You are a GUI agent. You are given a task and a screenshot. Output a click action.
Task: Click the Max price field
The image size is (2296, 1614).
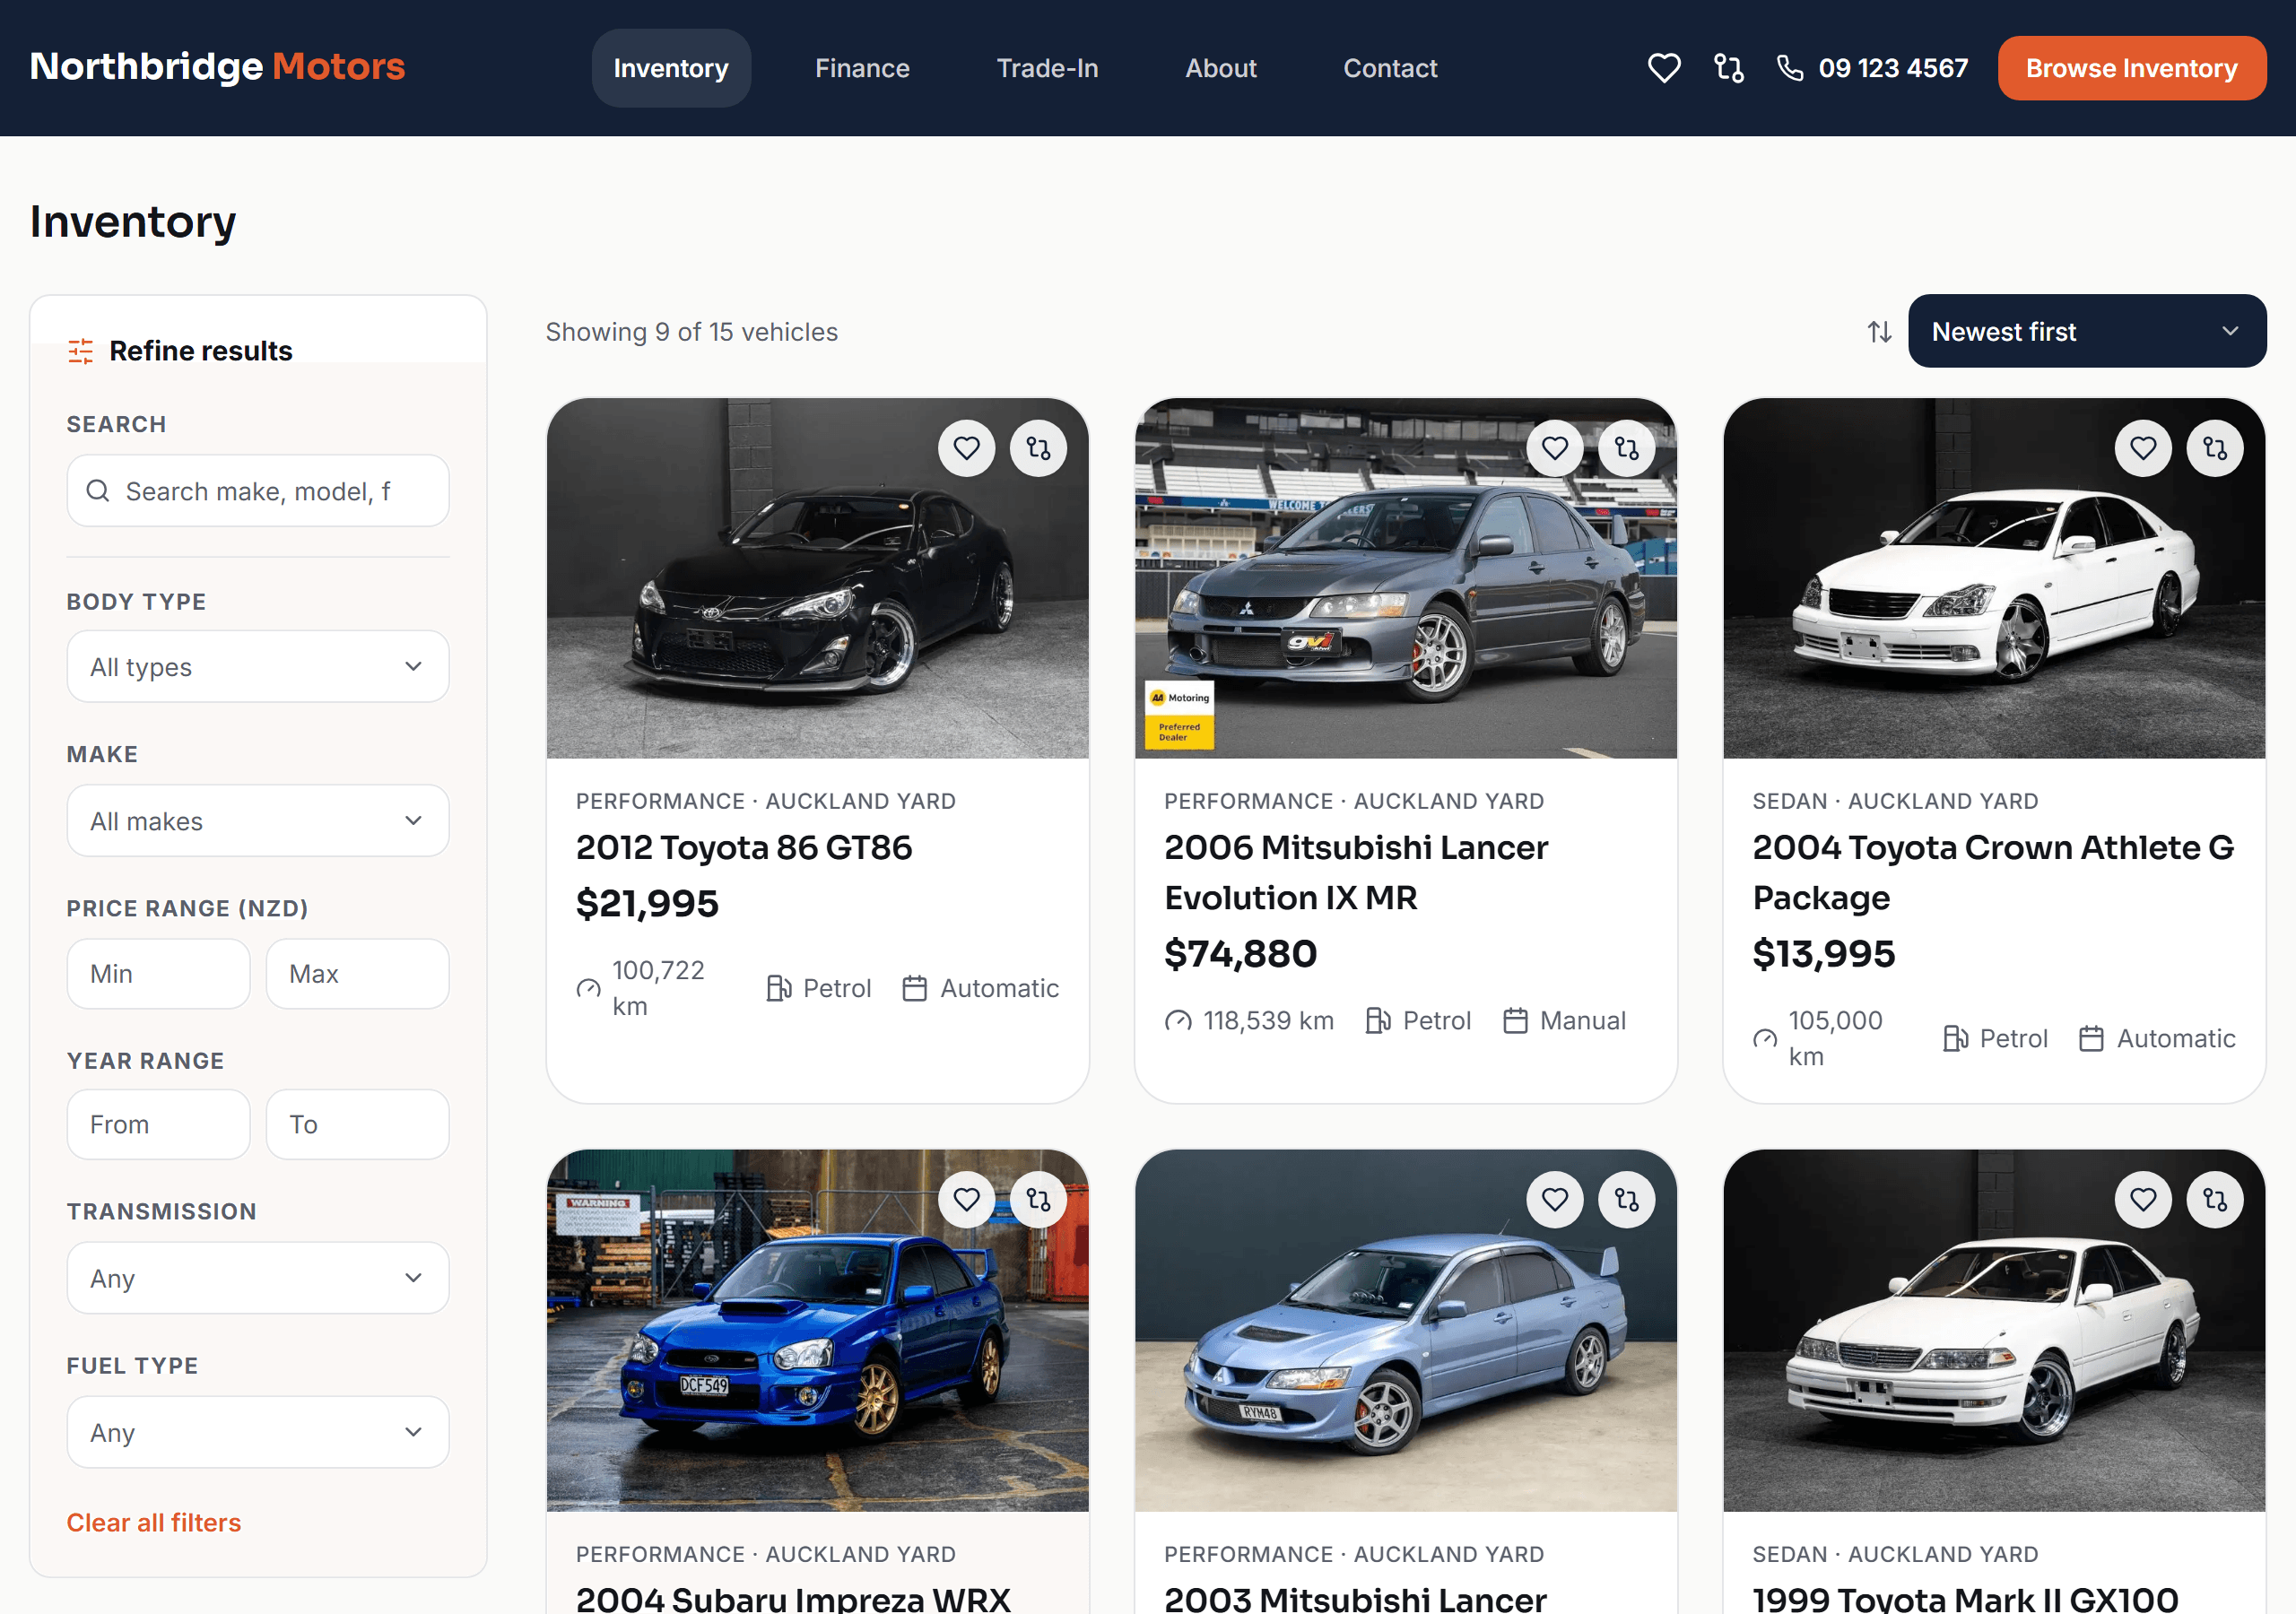[x=357, y=973]
